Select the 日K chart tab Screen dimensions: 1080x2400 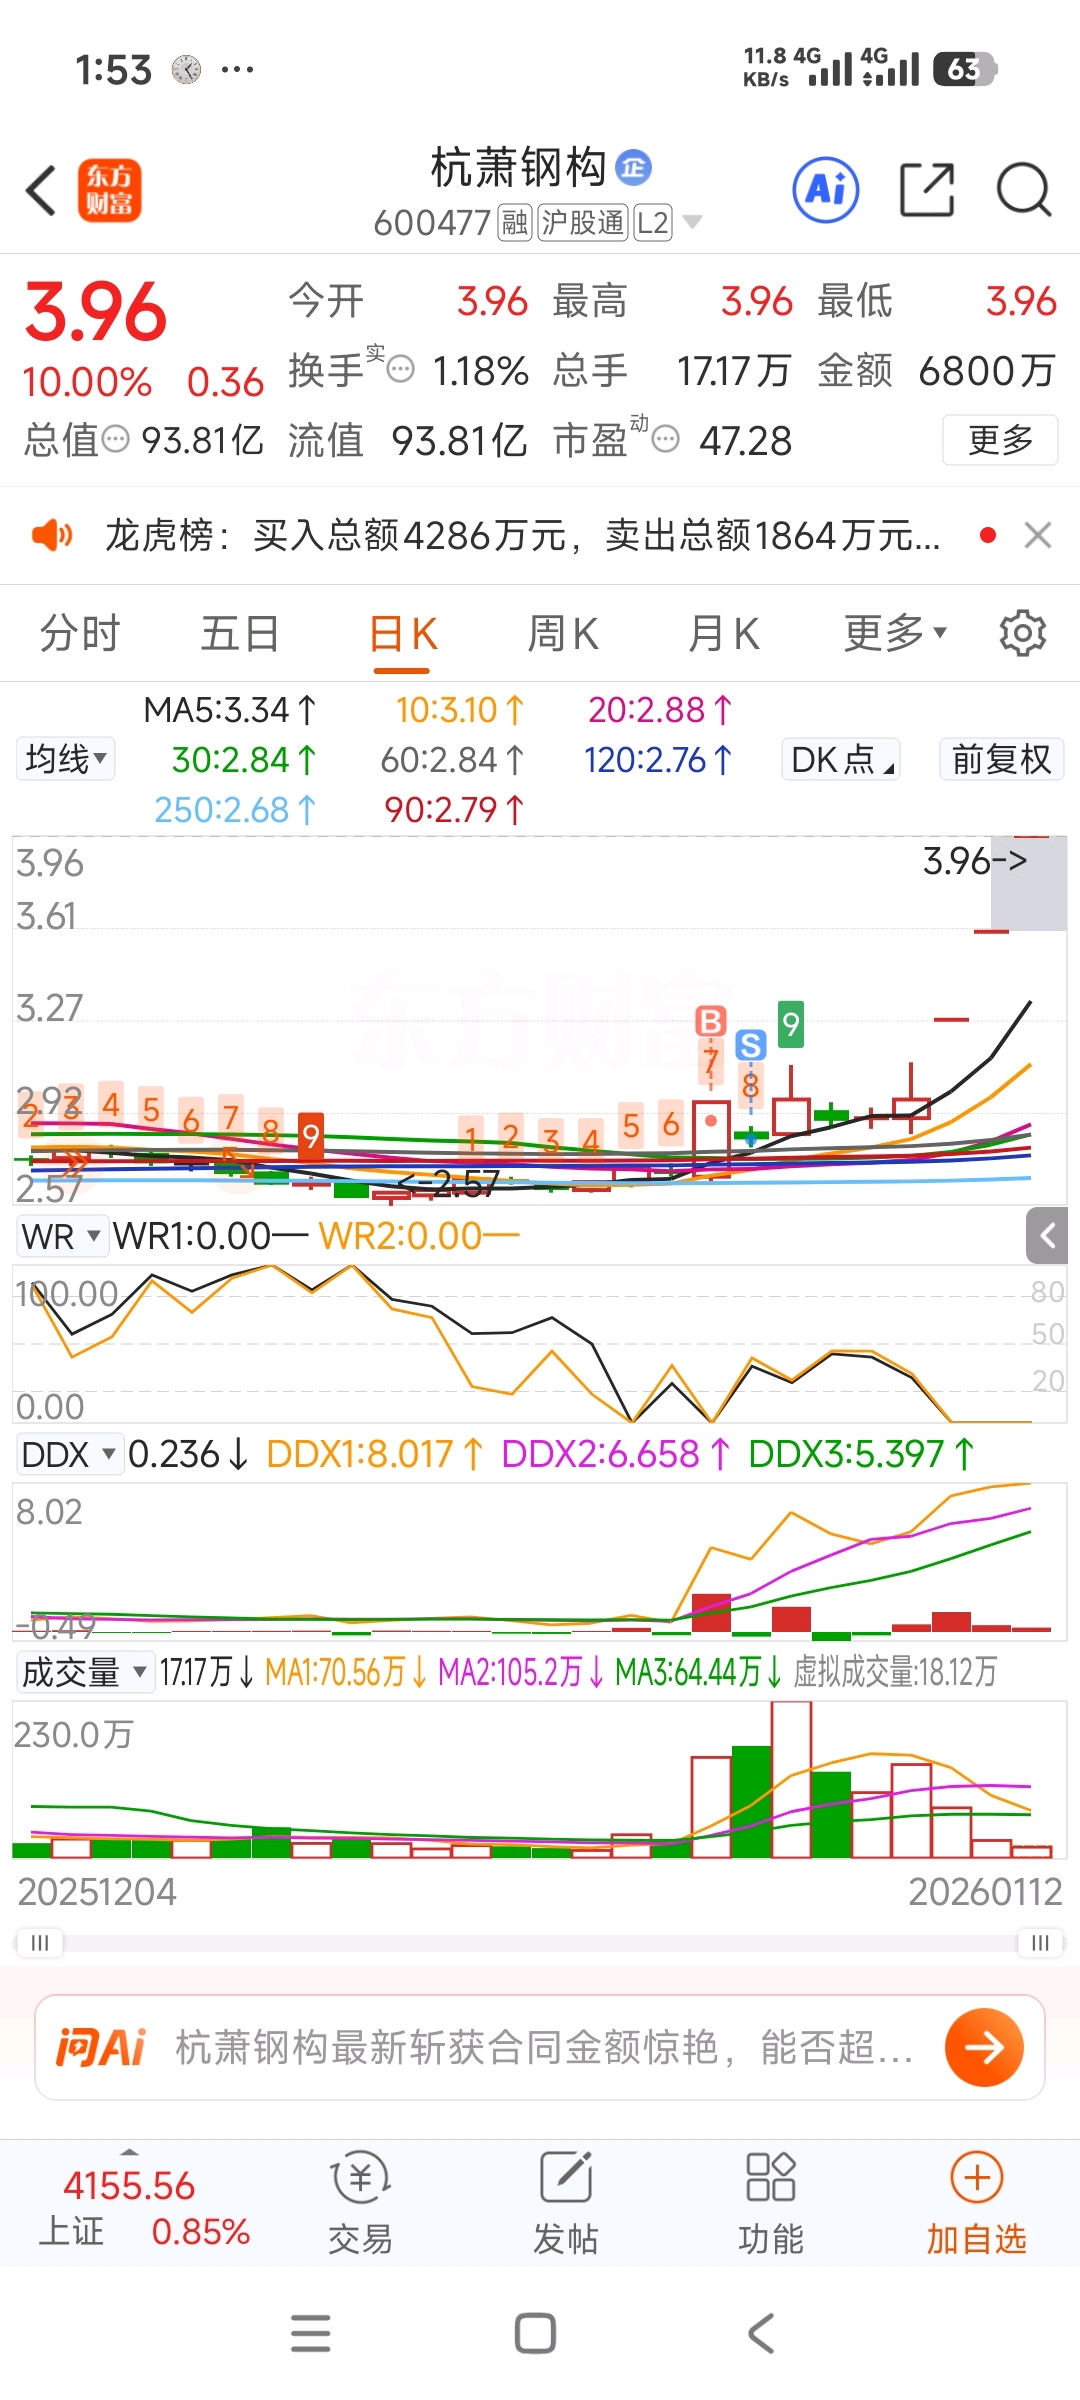(x=402, y=634)
